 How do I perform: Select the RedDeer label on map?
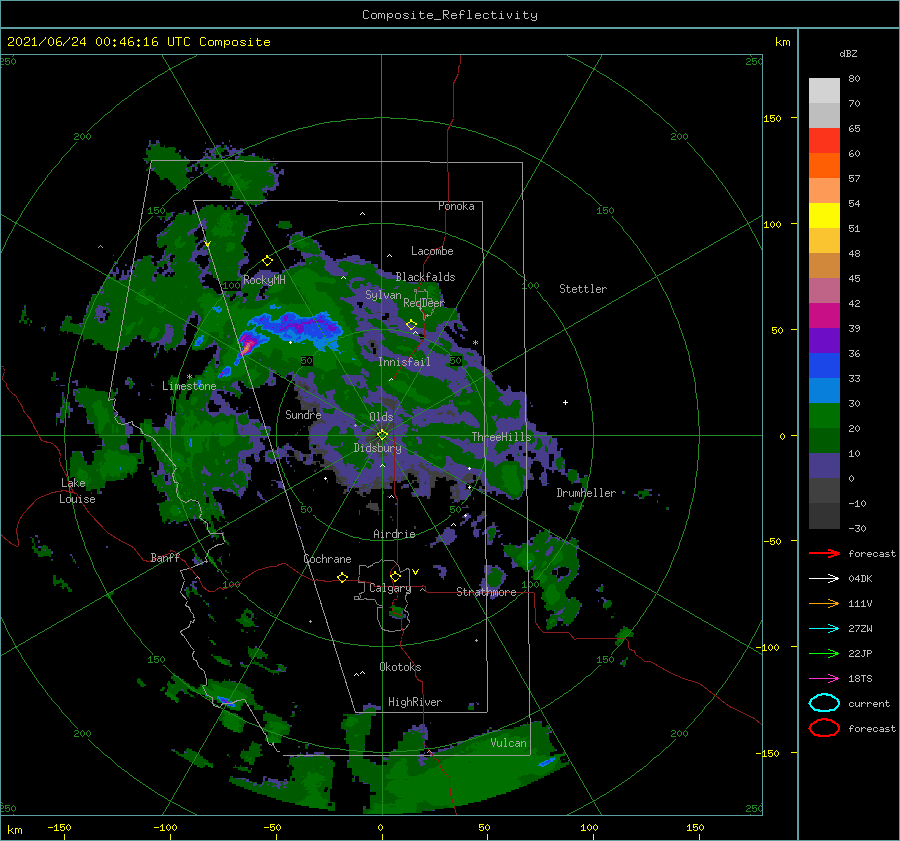point(424,303)
